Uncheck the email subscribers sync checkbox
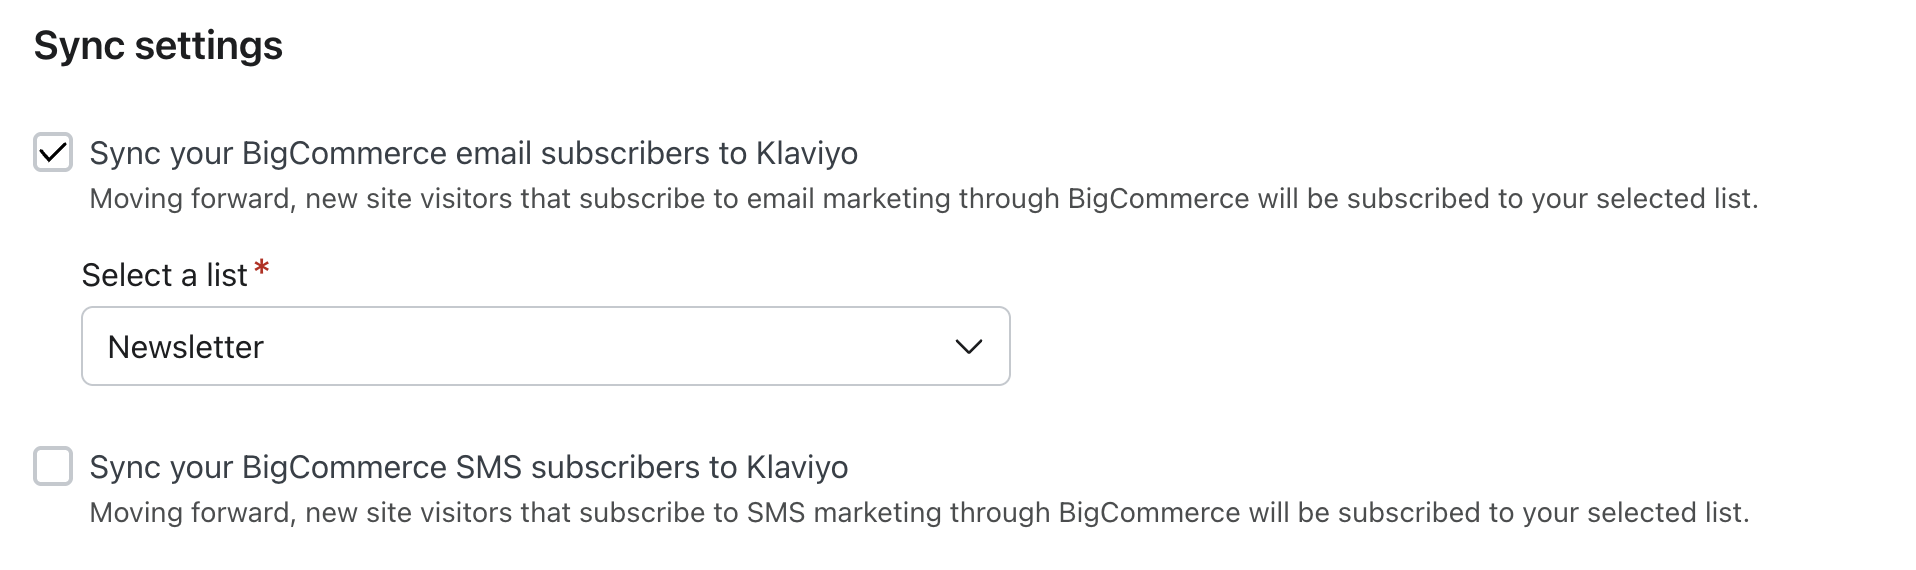The image size is (1916, 570). coord(53,153)
